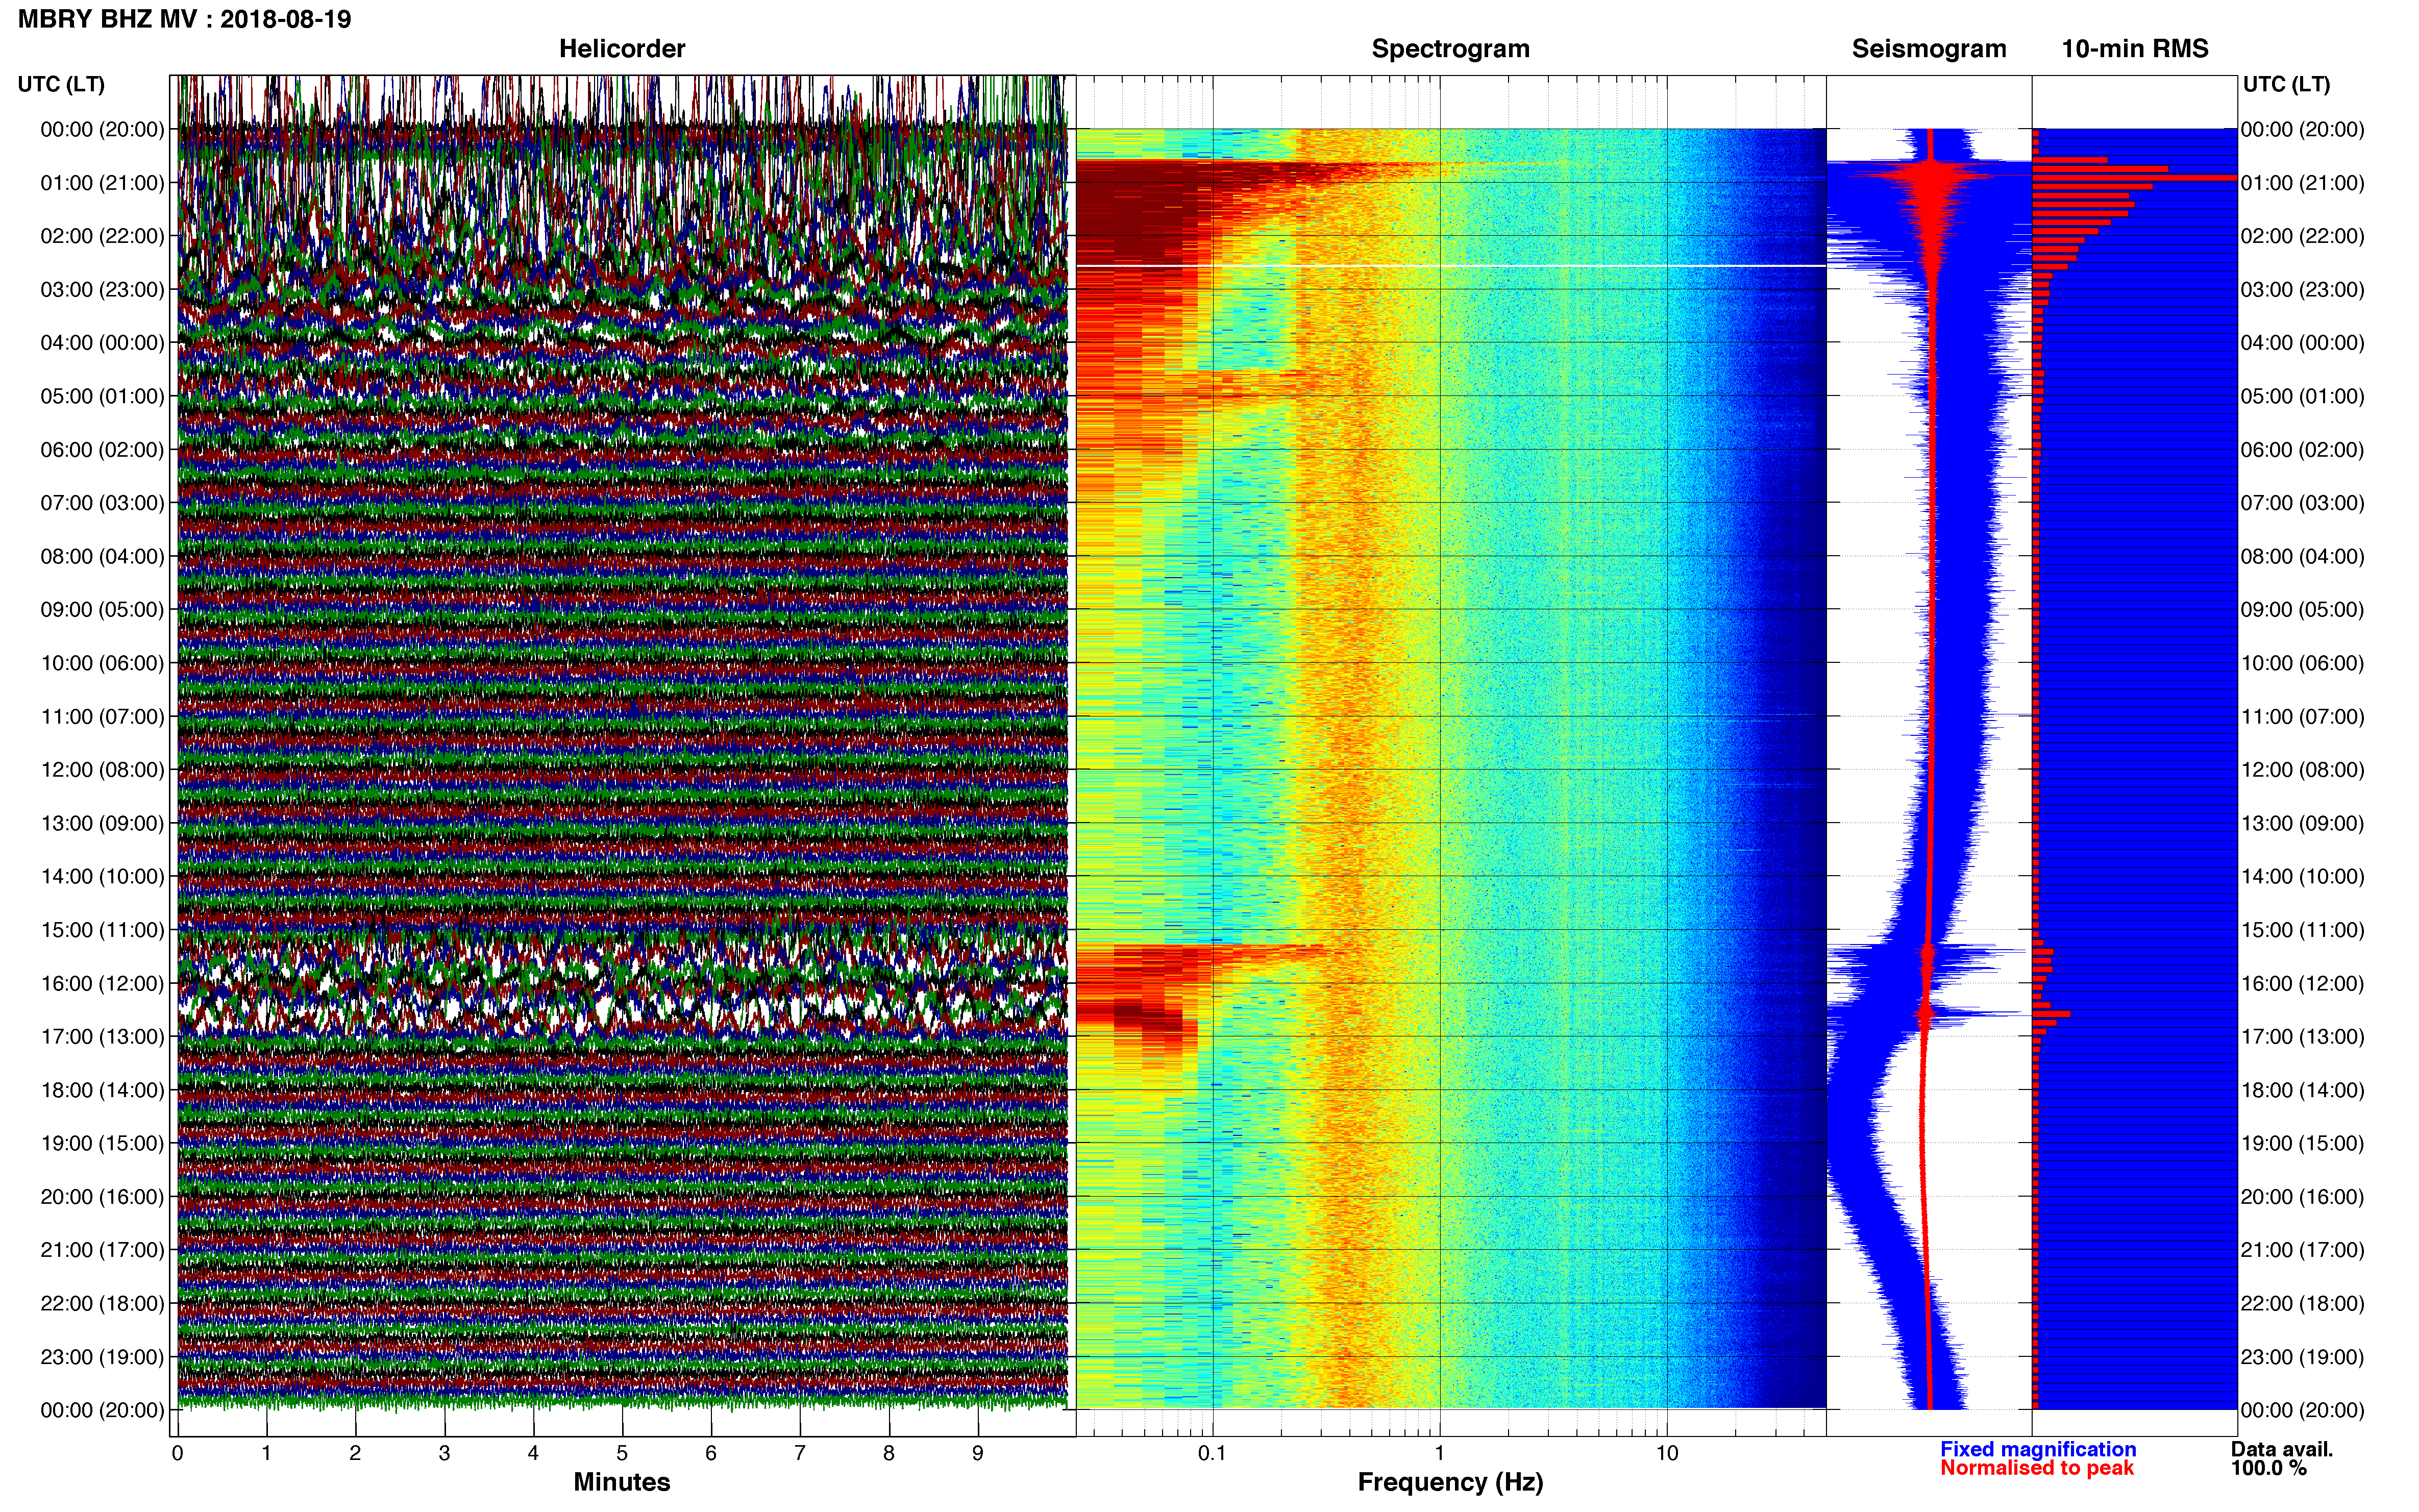The height and width of the screenshot is (1512, 2419).
Task: Click '20:00 (16:00)' beside the RMS panel
Action: click(2302, 1197)
